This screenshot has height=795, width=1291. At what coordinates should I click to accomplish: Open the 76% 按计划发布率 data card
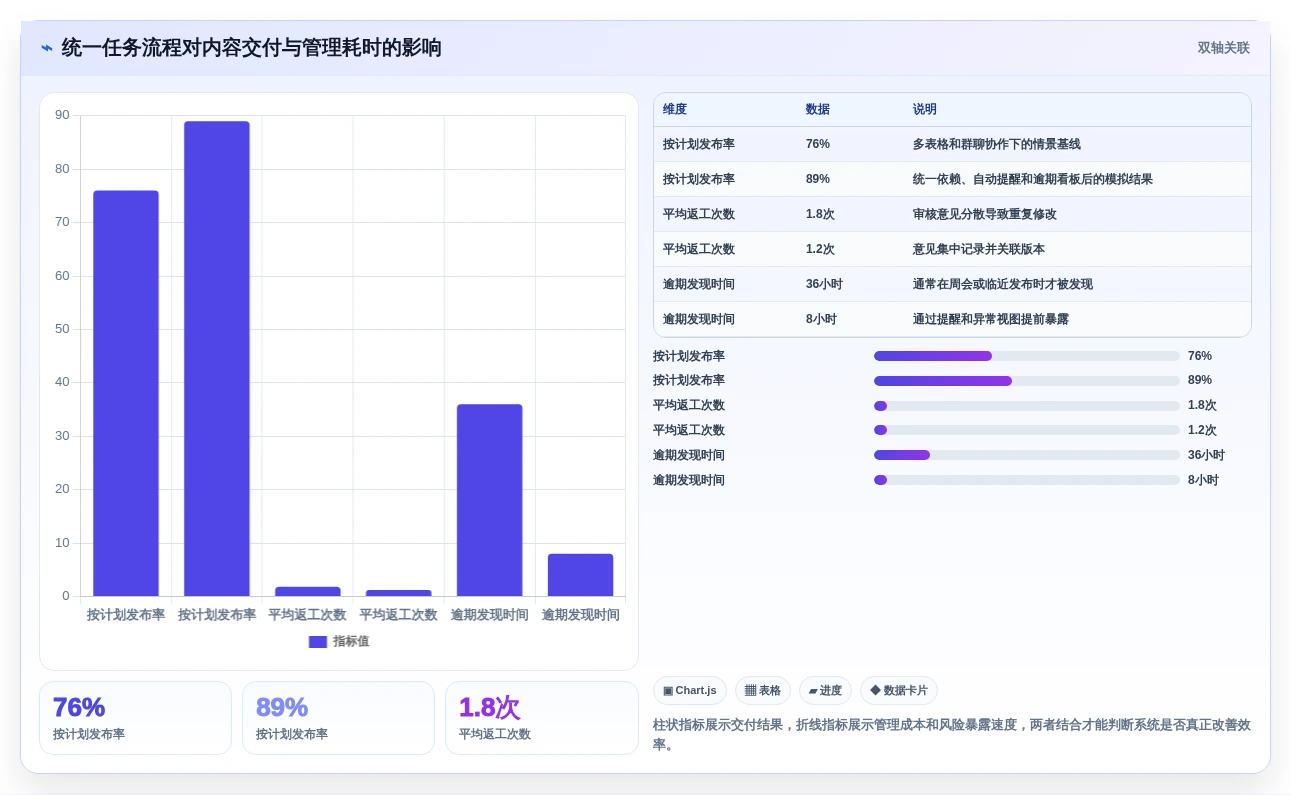[135, 718]
